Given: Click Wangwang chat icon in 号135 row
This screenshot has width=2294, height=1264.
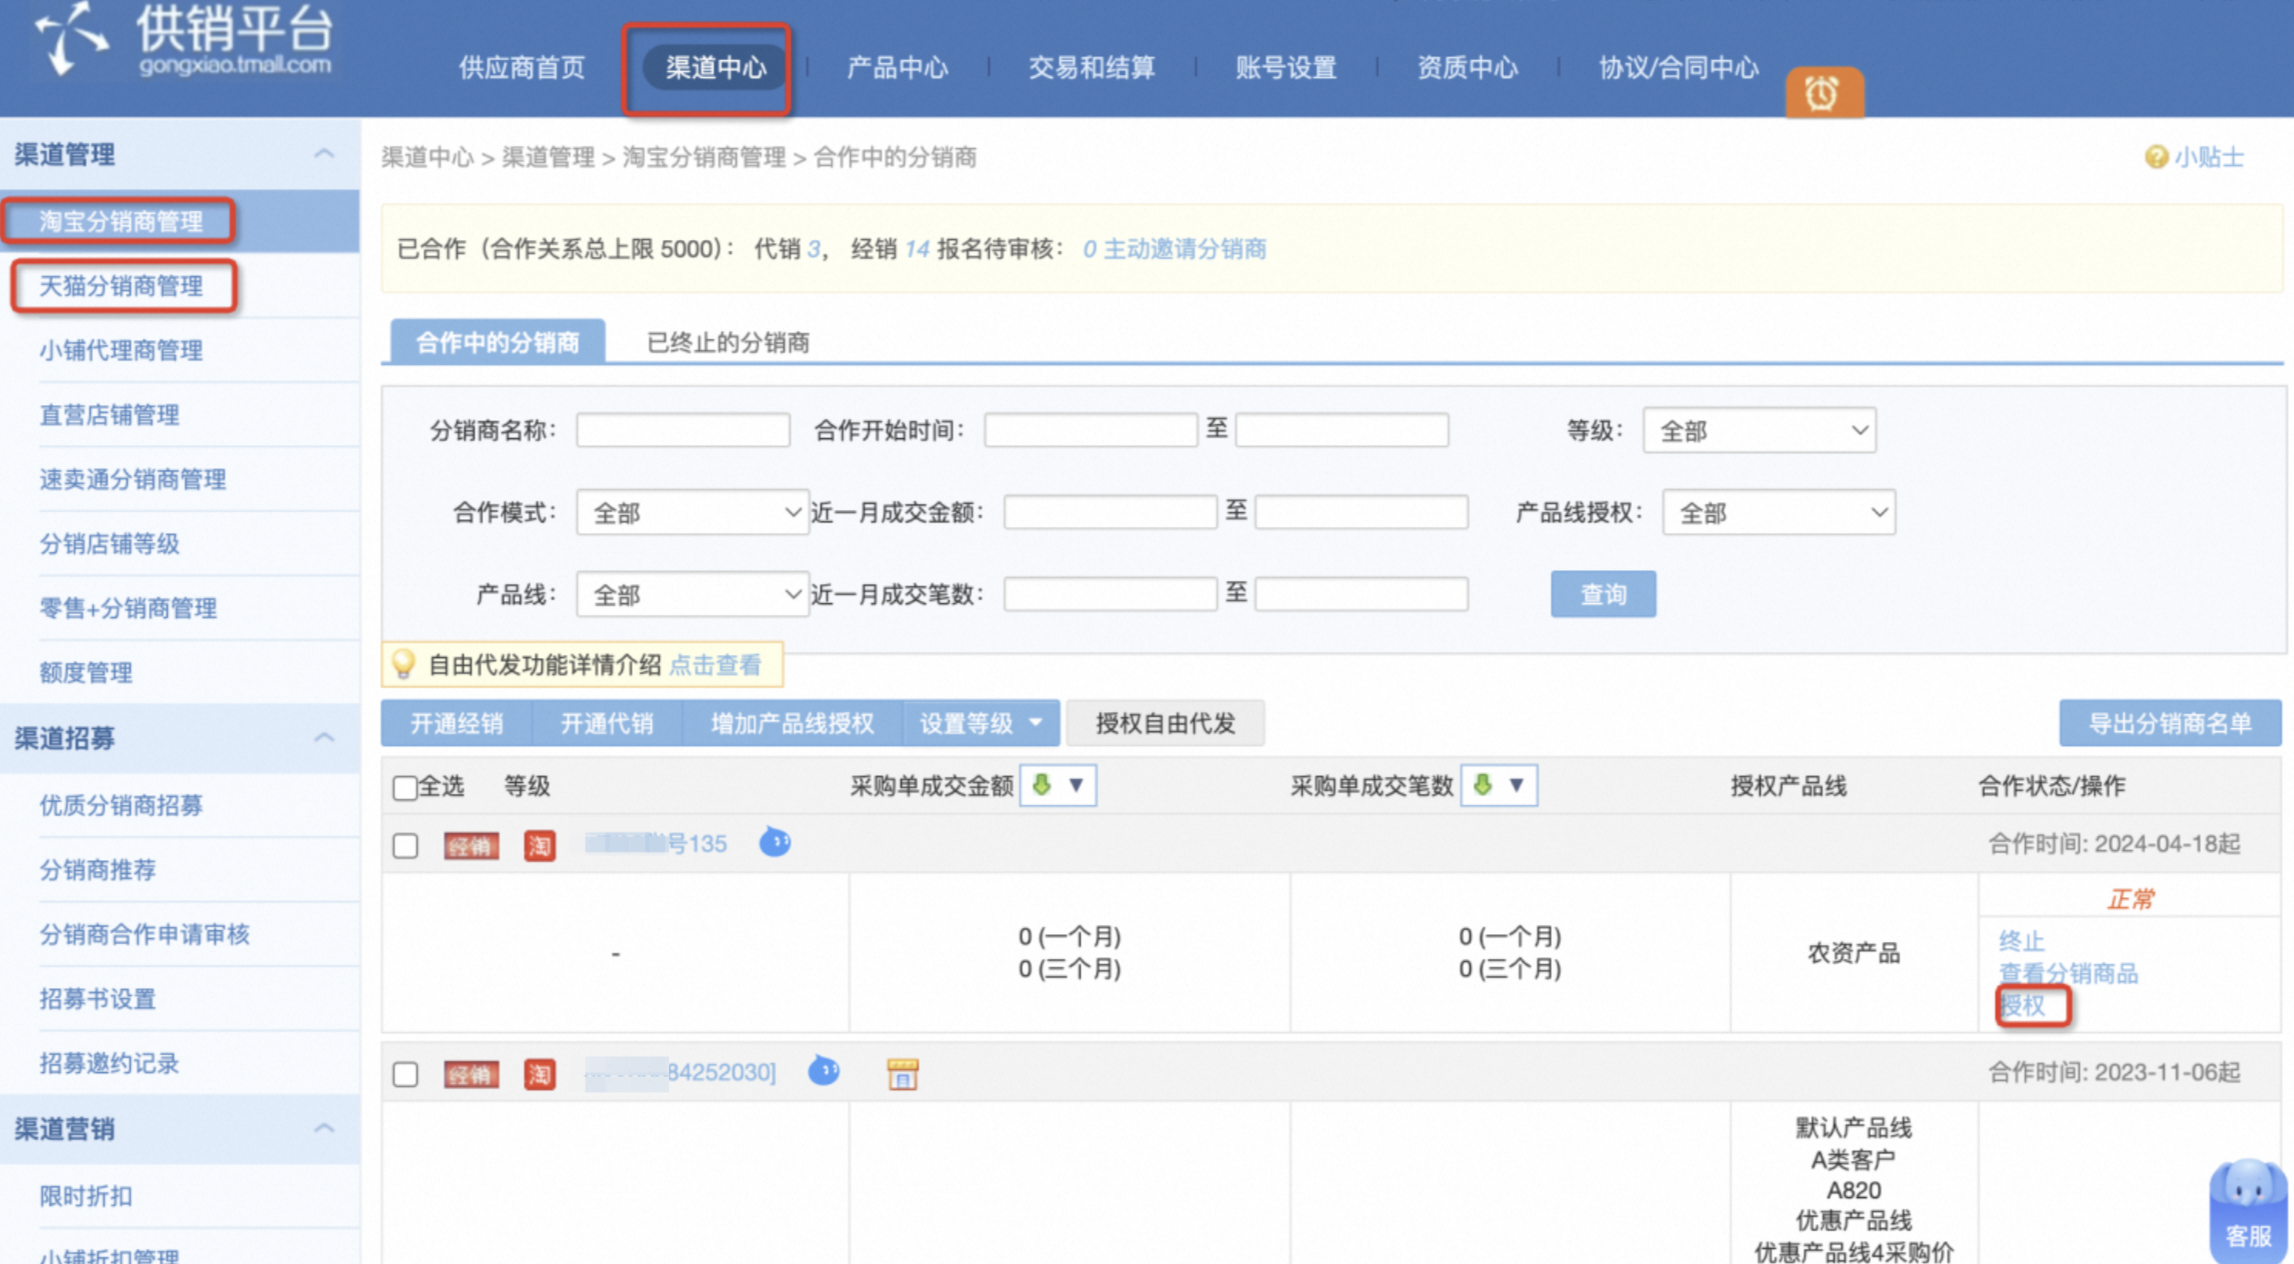Looking at the screenshot, I should pyautogui.click(x=774, y=842).
